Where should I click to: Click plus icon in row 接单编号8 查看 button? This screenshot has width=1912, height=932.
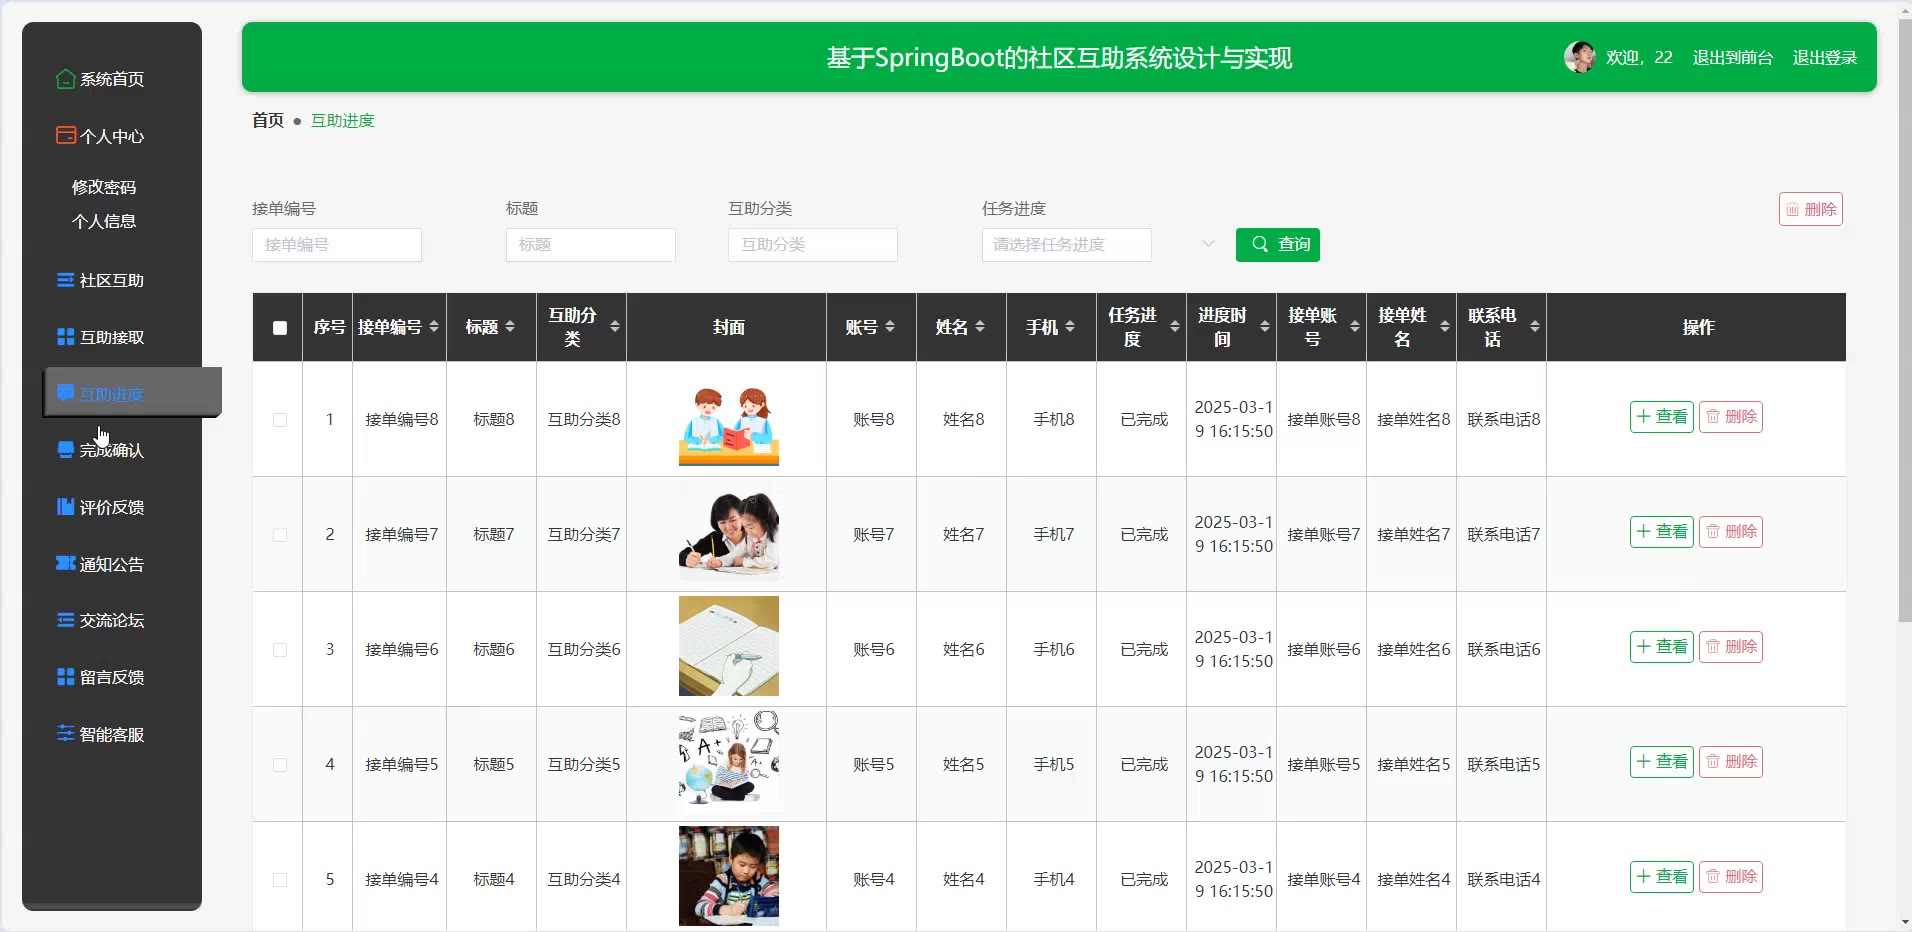click(x=1643, y=417)
